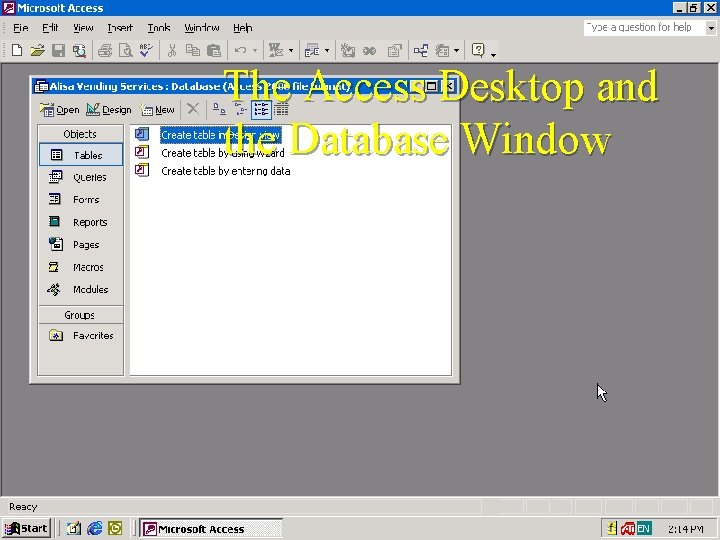Screen dimensions: 720x540
Task: Collapse the Groups bar header
Action: 80,315
